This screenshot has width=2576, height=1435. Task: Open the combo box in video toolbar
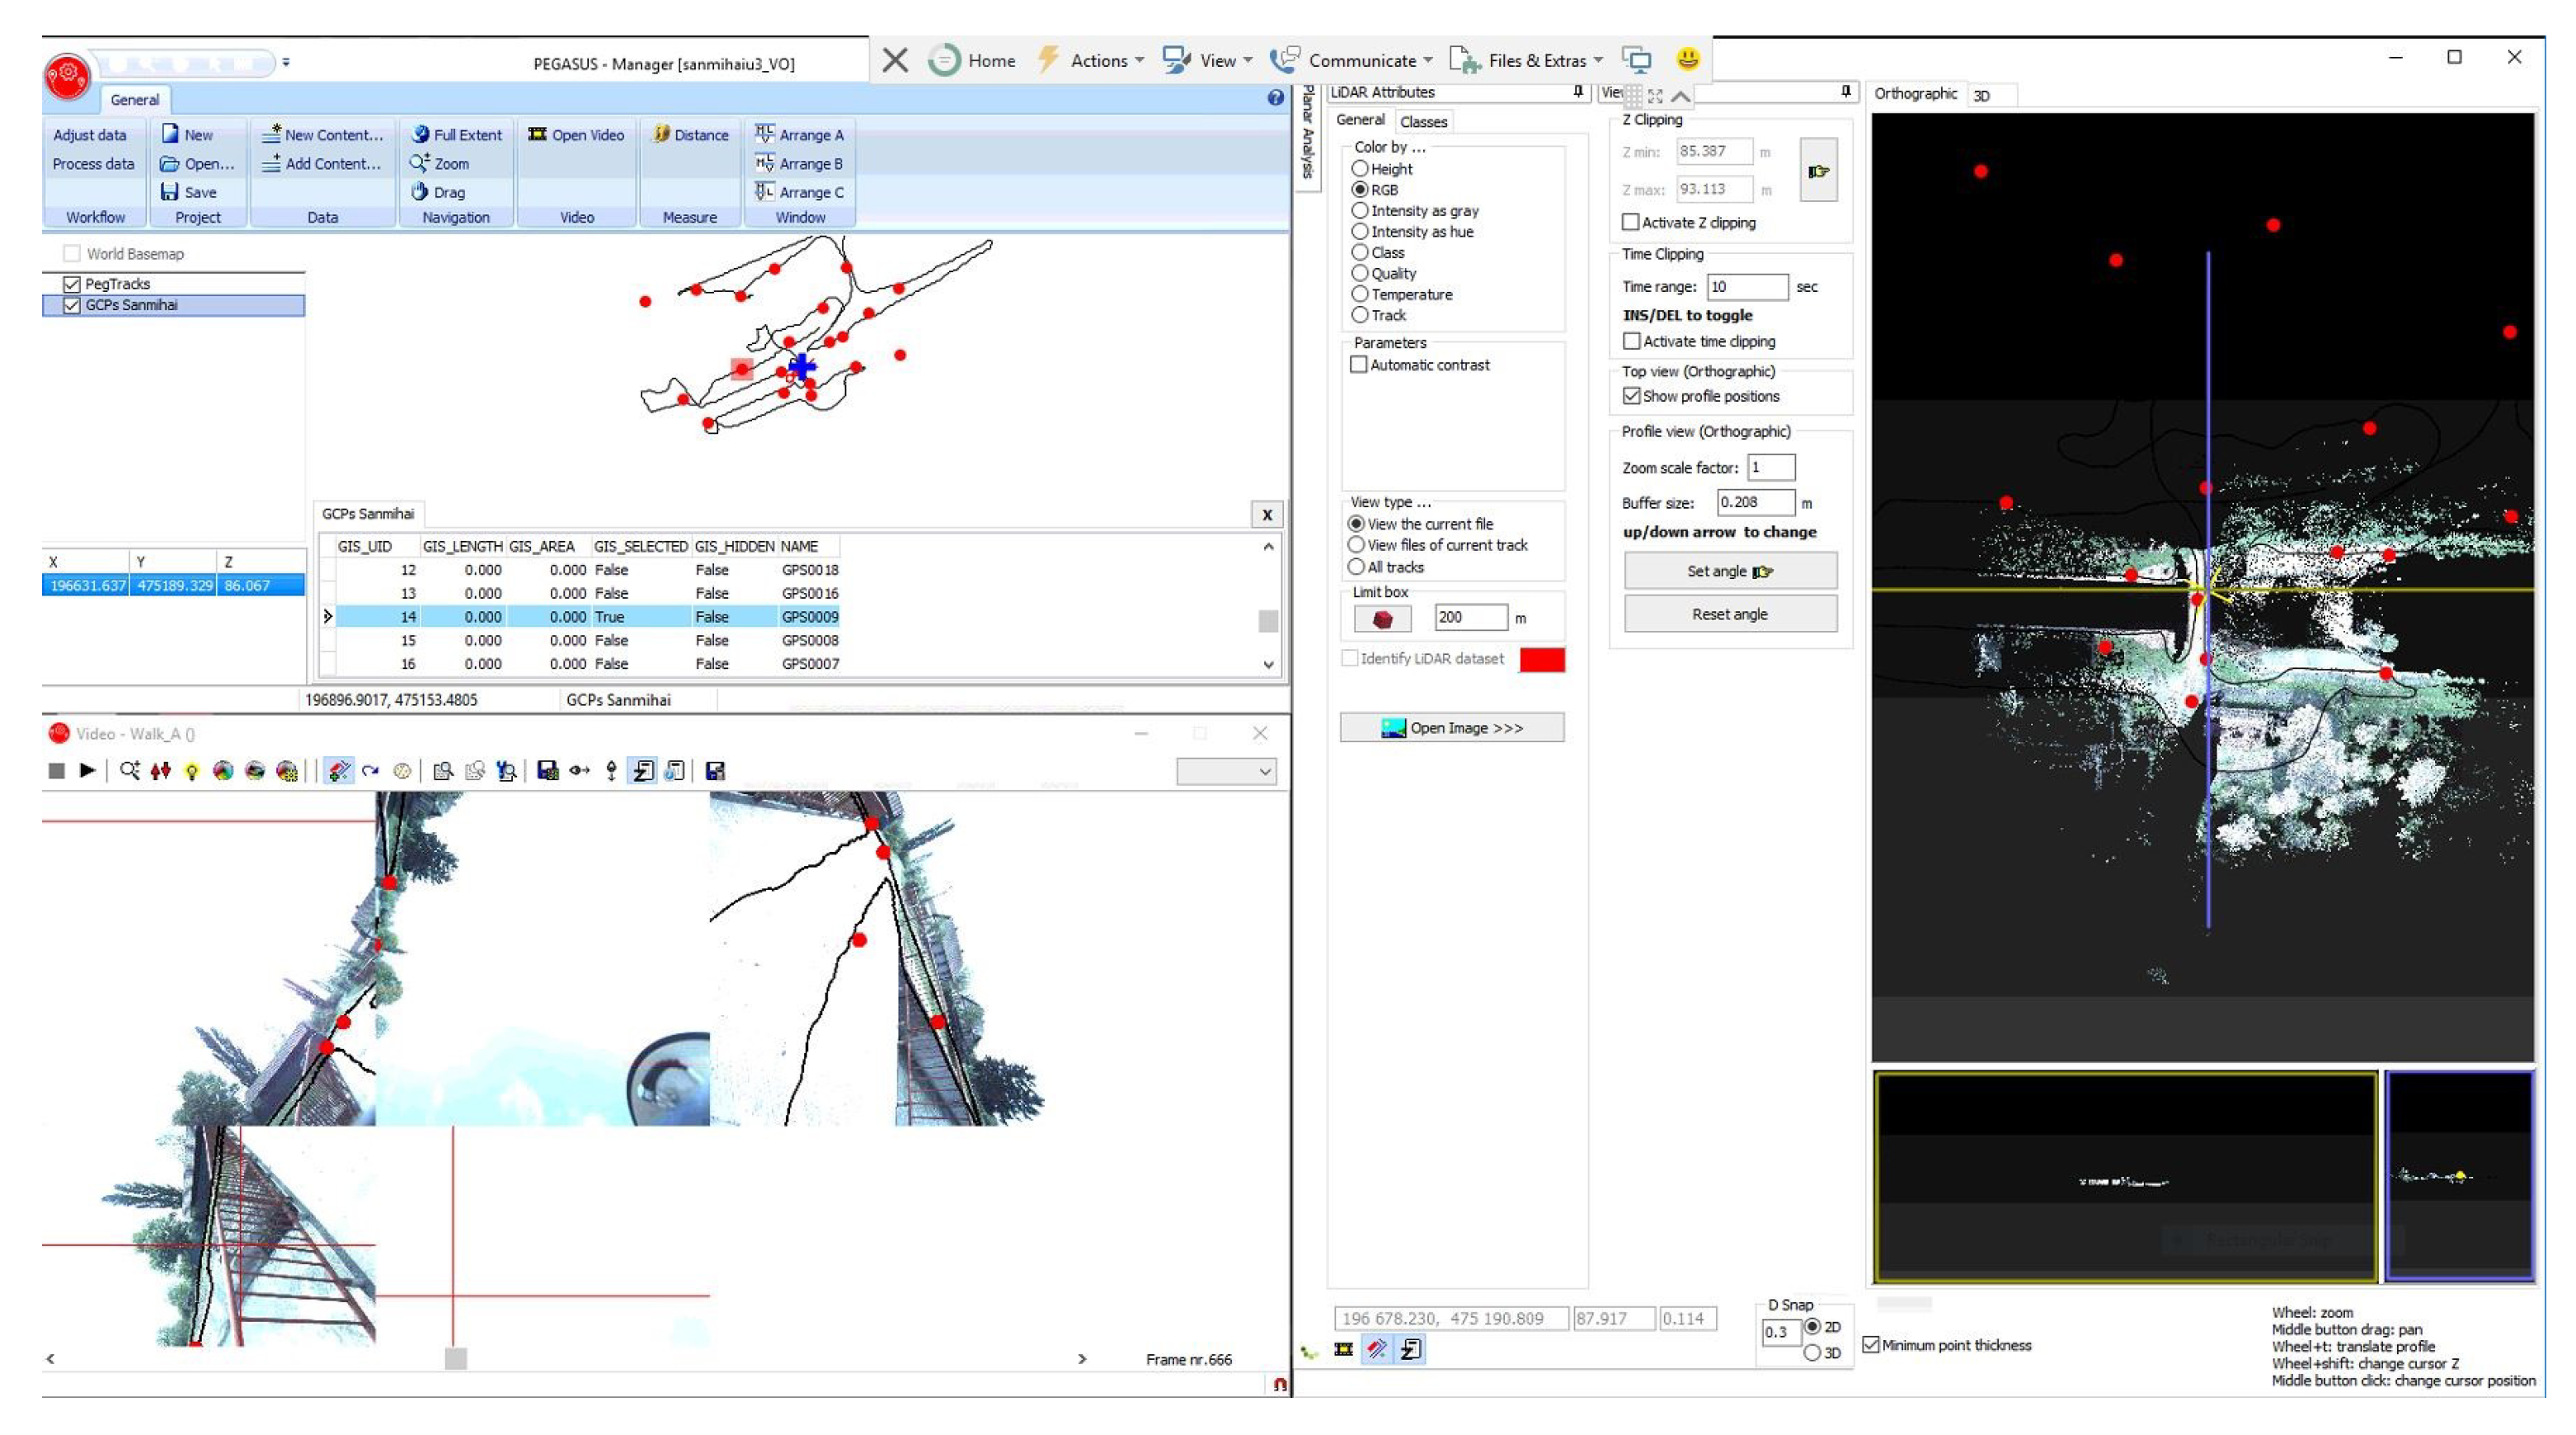click(1226, 772)
